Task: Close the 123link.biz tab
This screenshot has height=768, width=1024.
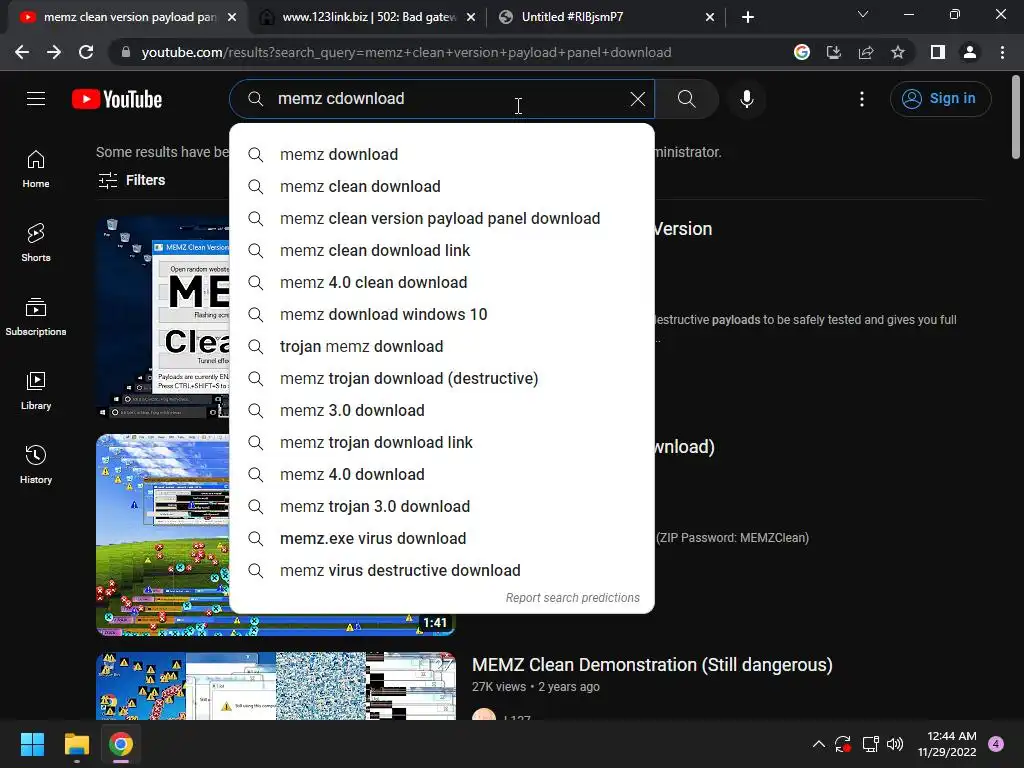Action: click(471, 17)
